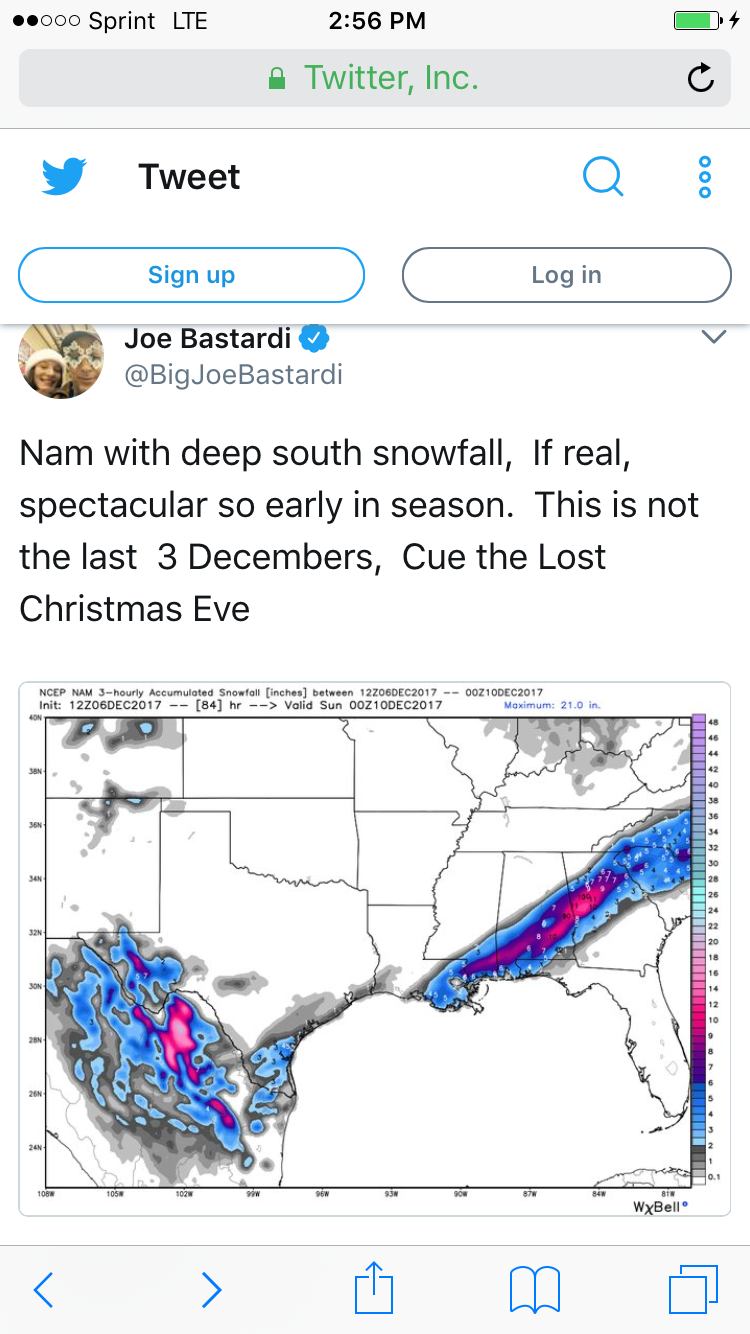The width and height of the screenshot is (750, 1334).
Task: Open @BigJoeBastardi handle link
Action: tap(233, 375)
